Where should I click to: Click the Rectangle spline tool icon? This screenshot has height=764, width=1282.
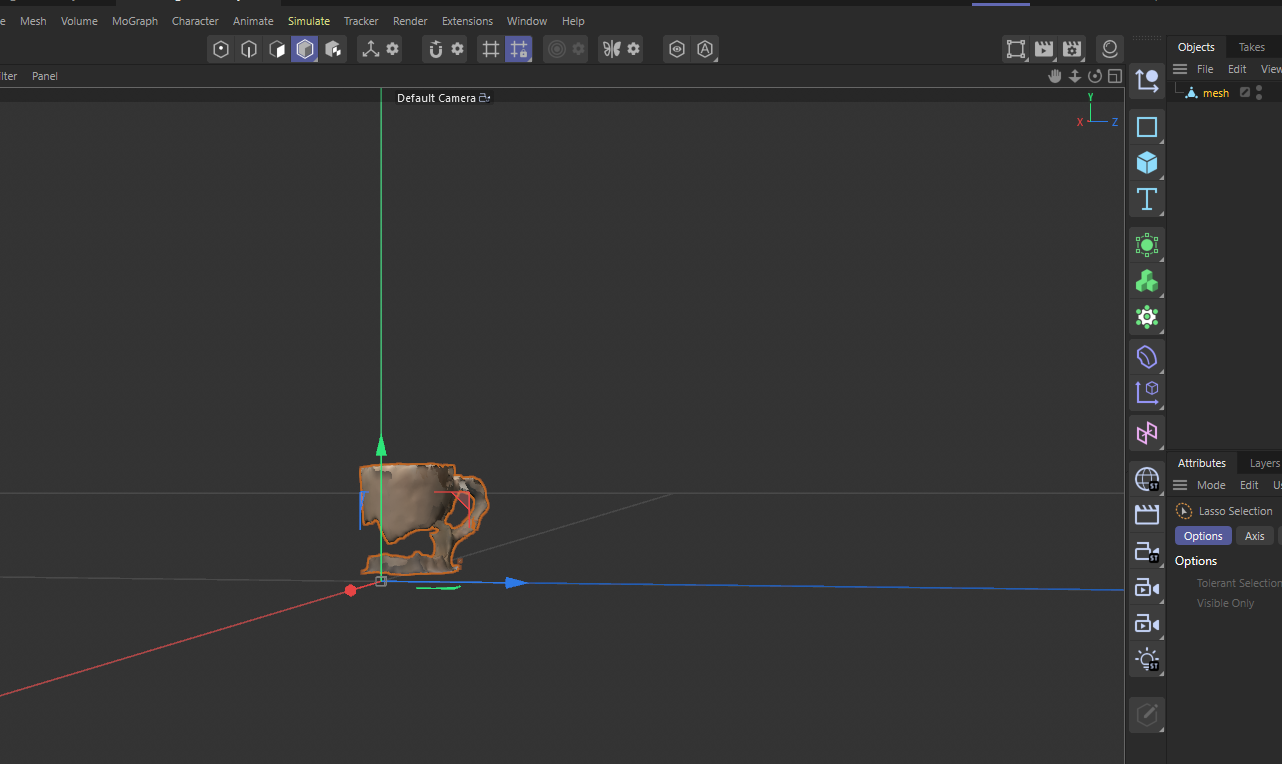pos(1147,126)
